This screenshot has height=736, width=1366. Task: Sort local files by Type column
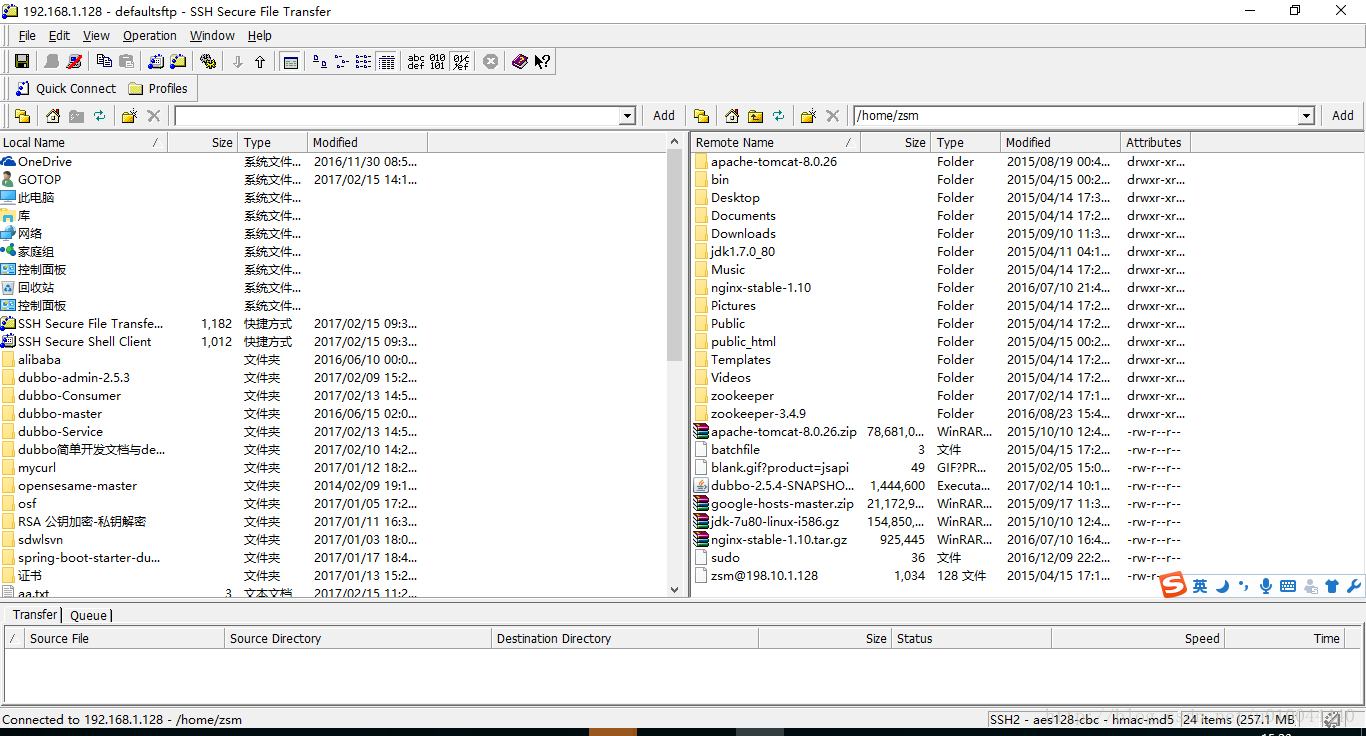pyautogui.click(x=272, y=142)
